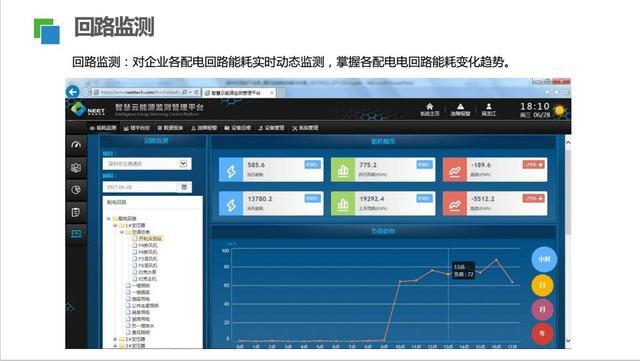Open the project selection dropdown
The image size is (640, 361).
(x=147, y=164)
